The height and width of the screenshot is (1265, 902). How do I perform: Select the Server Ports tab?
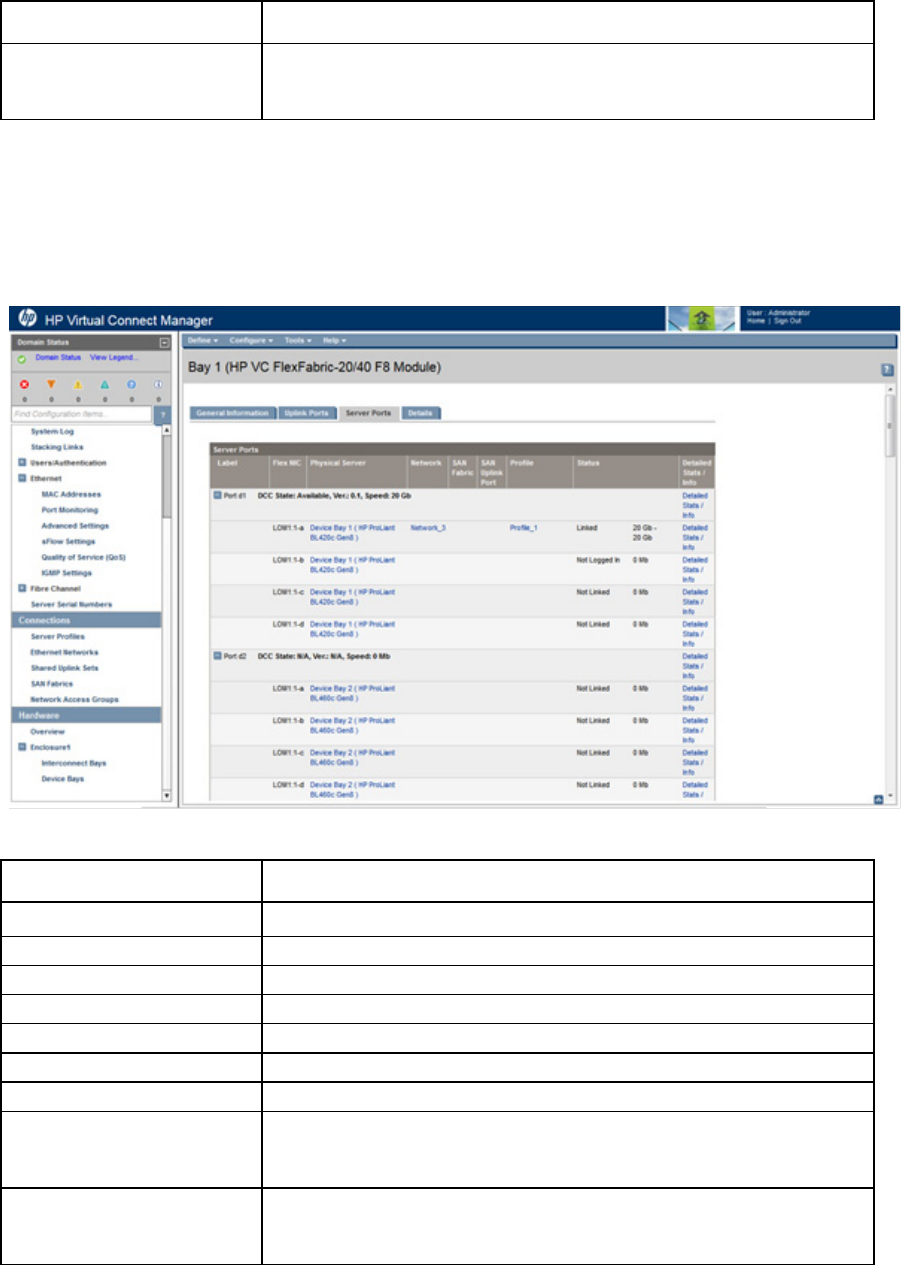[368, 412]
